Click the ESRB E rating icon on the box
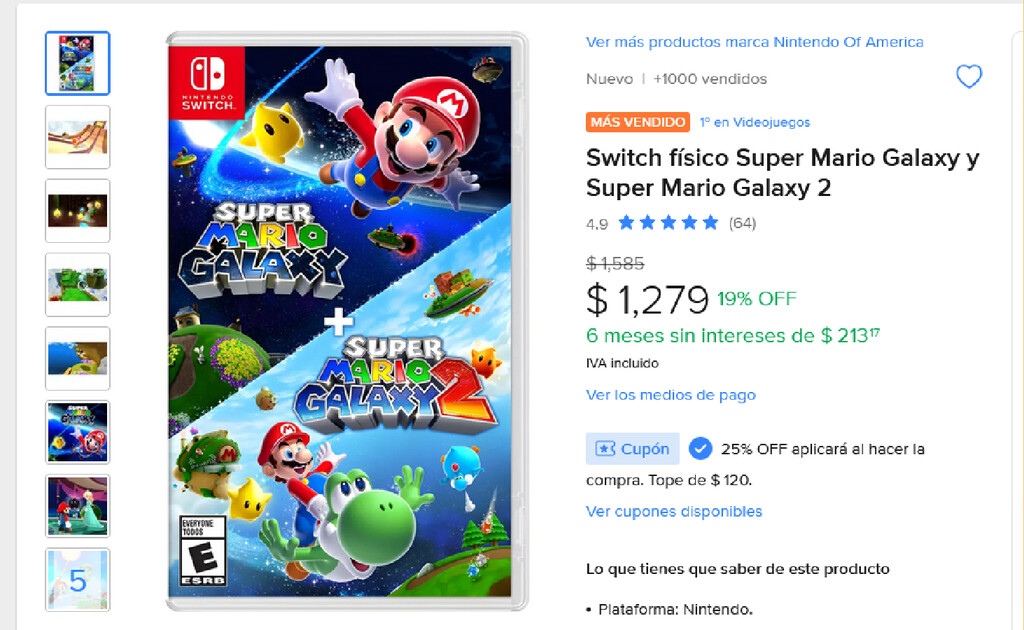 (199, 538)
